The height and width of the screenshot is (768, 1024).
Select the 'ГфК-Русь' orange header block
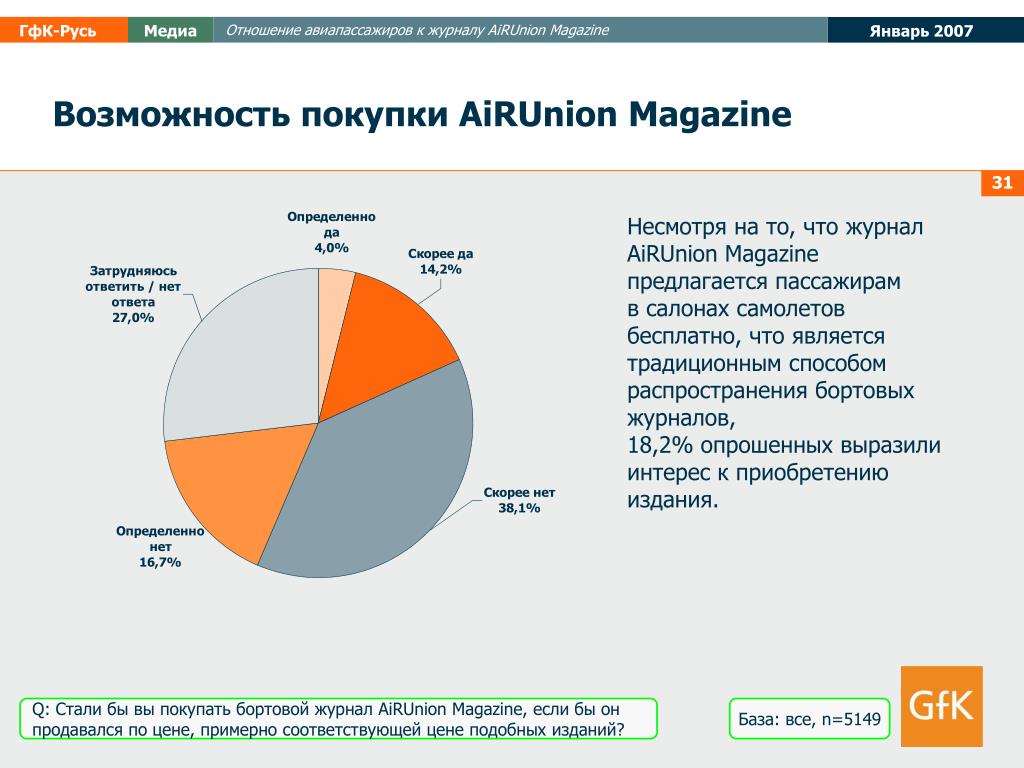point(63,30)
